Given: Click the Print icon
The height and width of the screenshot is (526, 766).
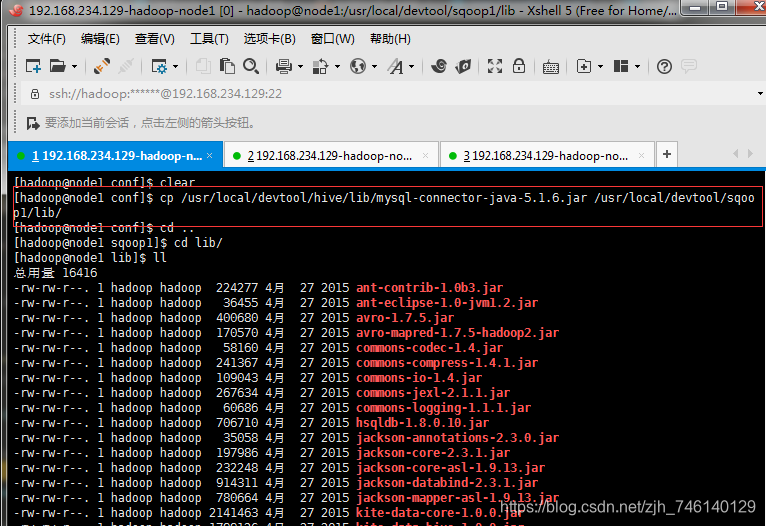Looking at the screenshot, I should (283, 66).
